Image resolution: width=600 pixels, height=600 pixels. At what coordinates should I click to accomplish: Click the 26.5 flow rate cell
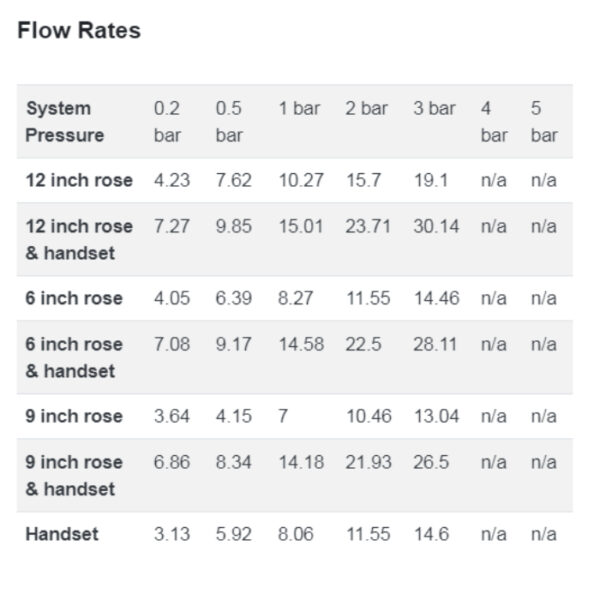tap(431, 462)
